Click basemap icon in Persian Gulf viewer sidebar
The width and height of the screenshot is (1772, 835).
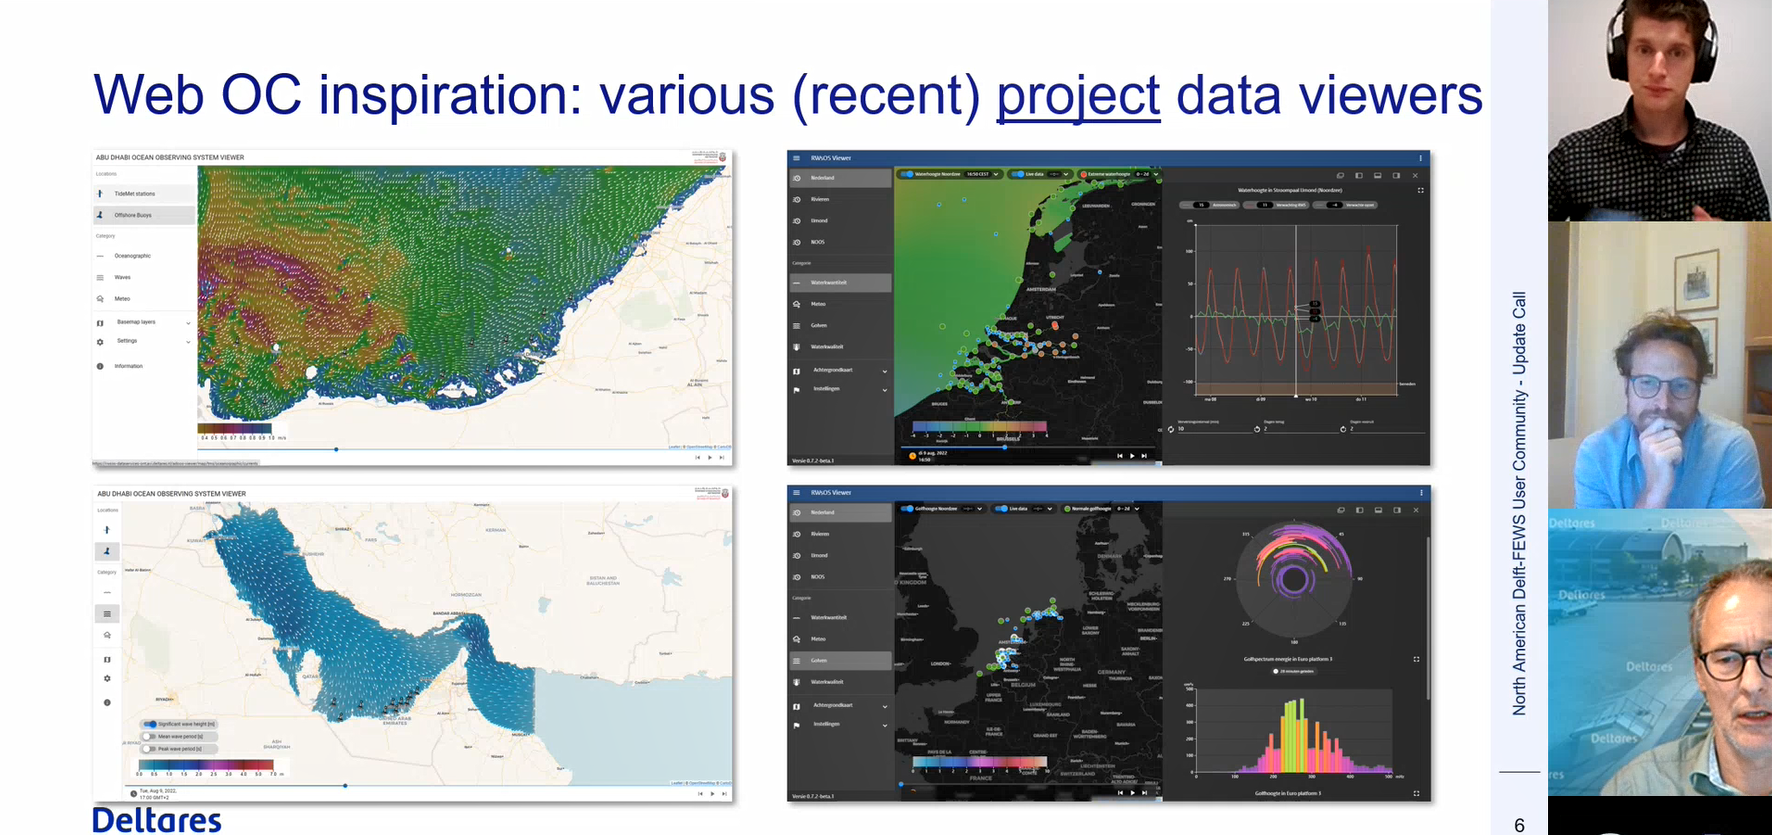pyautogui.click(x=107, y=660)
